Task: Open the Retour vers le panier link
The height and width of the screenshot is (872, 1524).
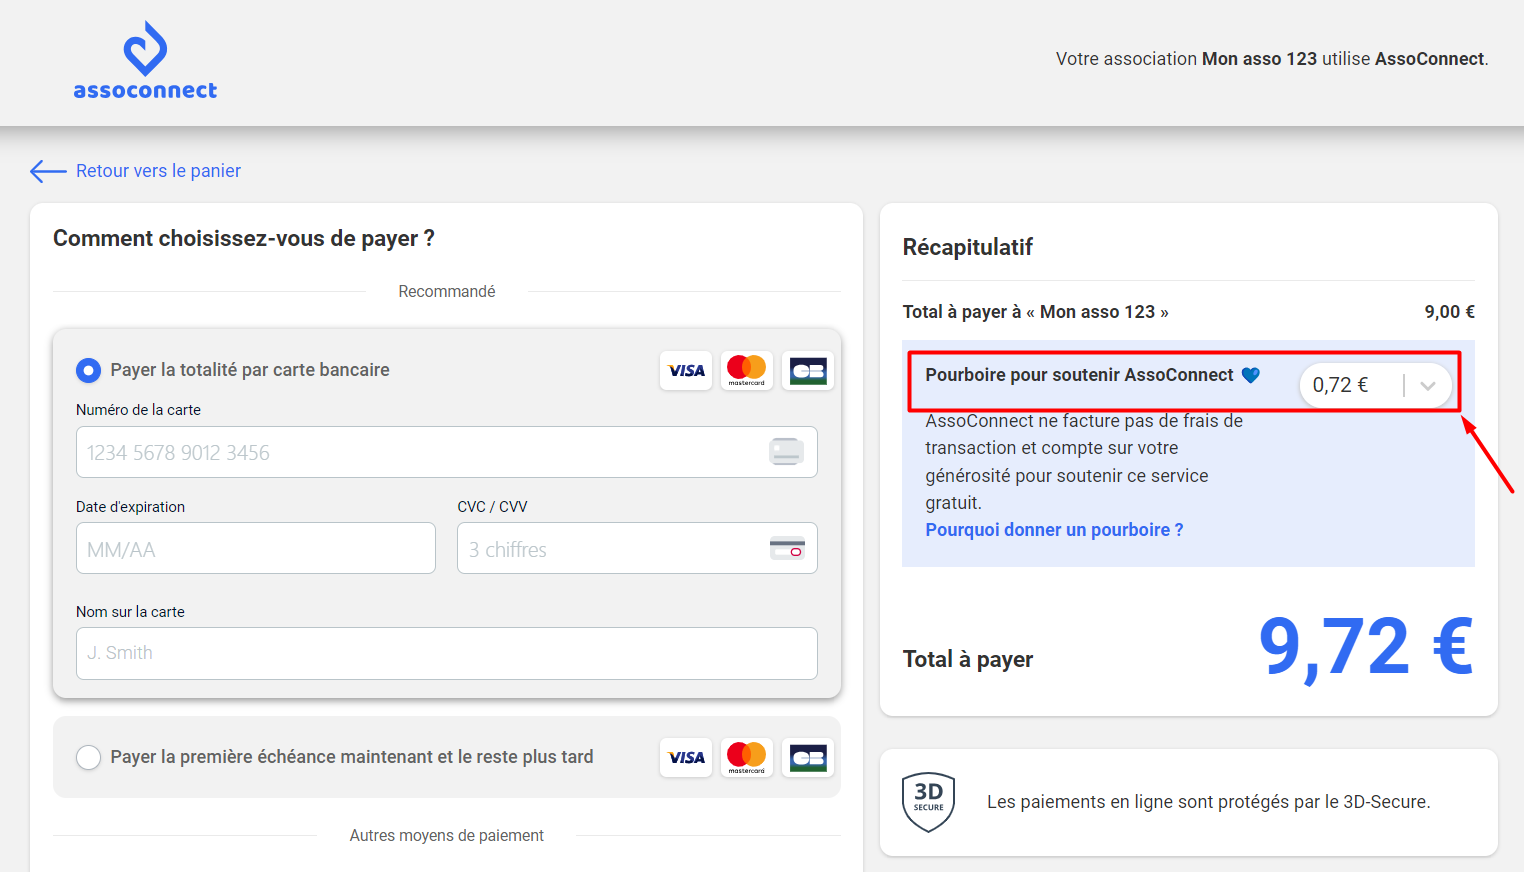Action: 158,171
